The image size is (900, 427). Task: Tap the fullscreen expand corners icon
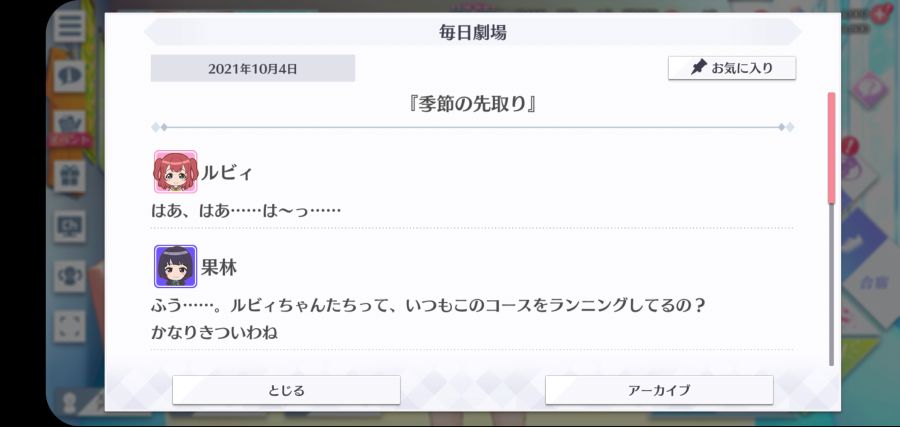[69, 326]
